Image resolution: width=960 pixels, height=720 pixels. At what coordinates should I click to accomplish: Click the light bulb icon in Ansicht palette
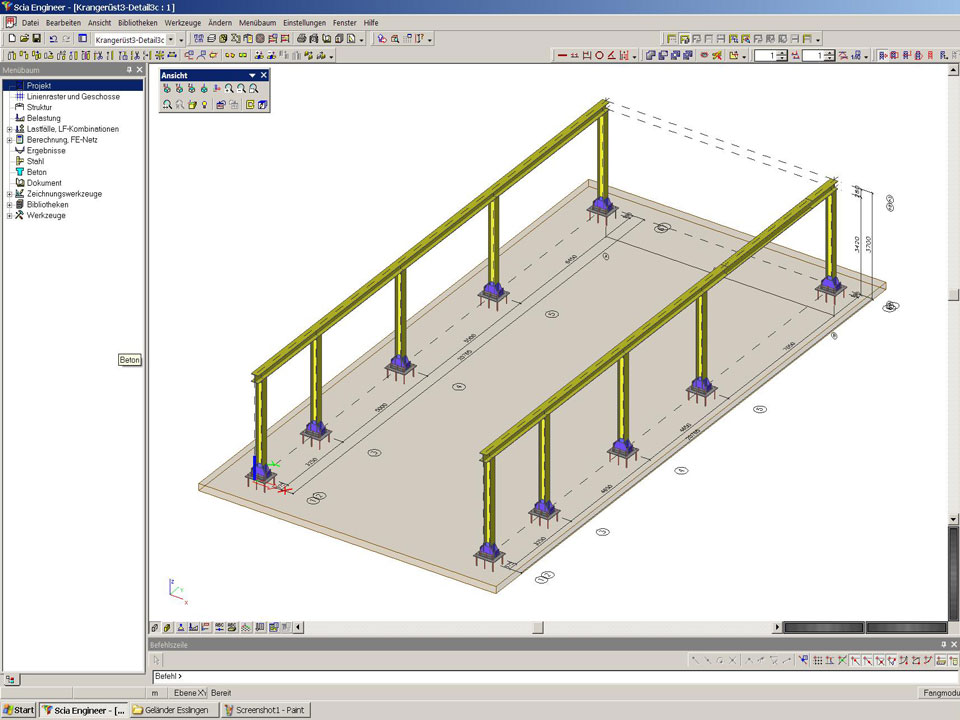click(205, 104)
